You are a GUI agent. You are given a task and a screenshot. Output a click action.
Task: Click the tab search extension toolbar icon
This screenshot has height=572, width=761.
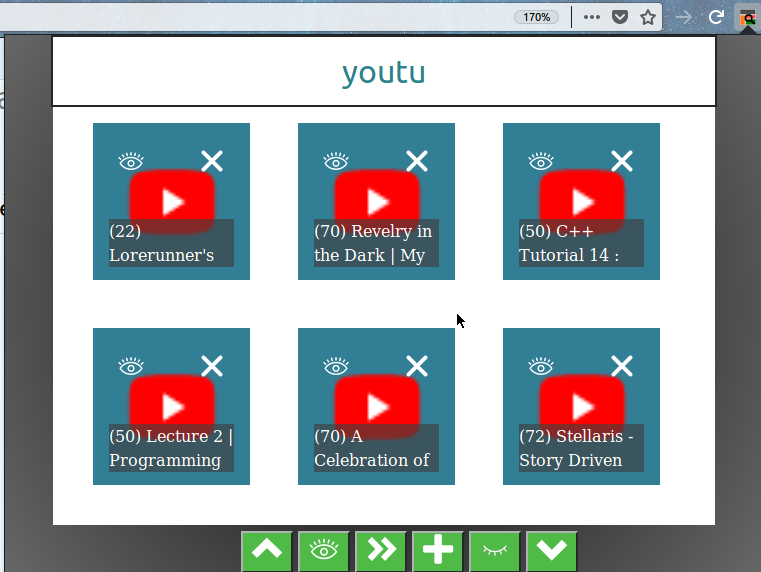(x=748, y=18)
